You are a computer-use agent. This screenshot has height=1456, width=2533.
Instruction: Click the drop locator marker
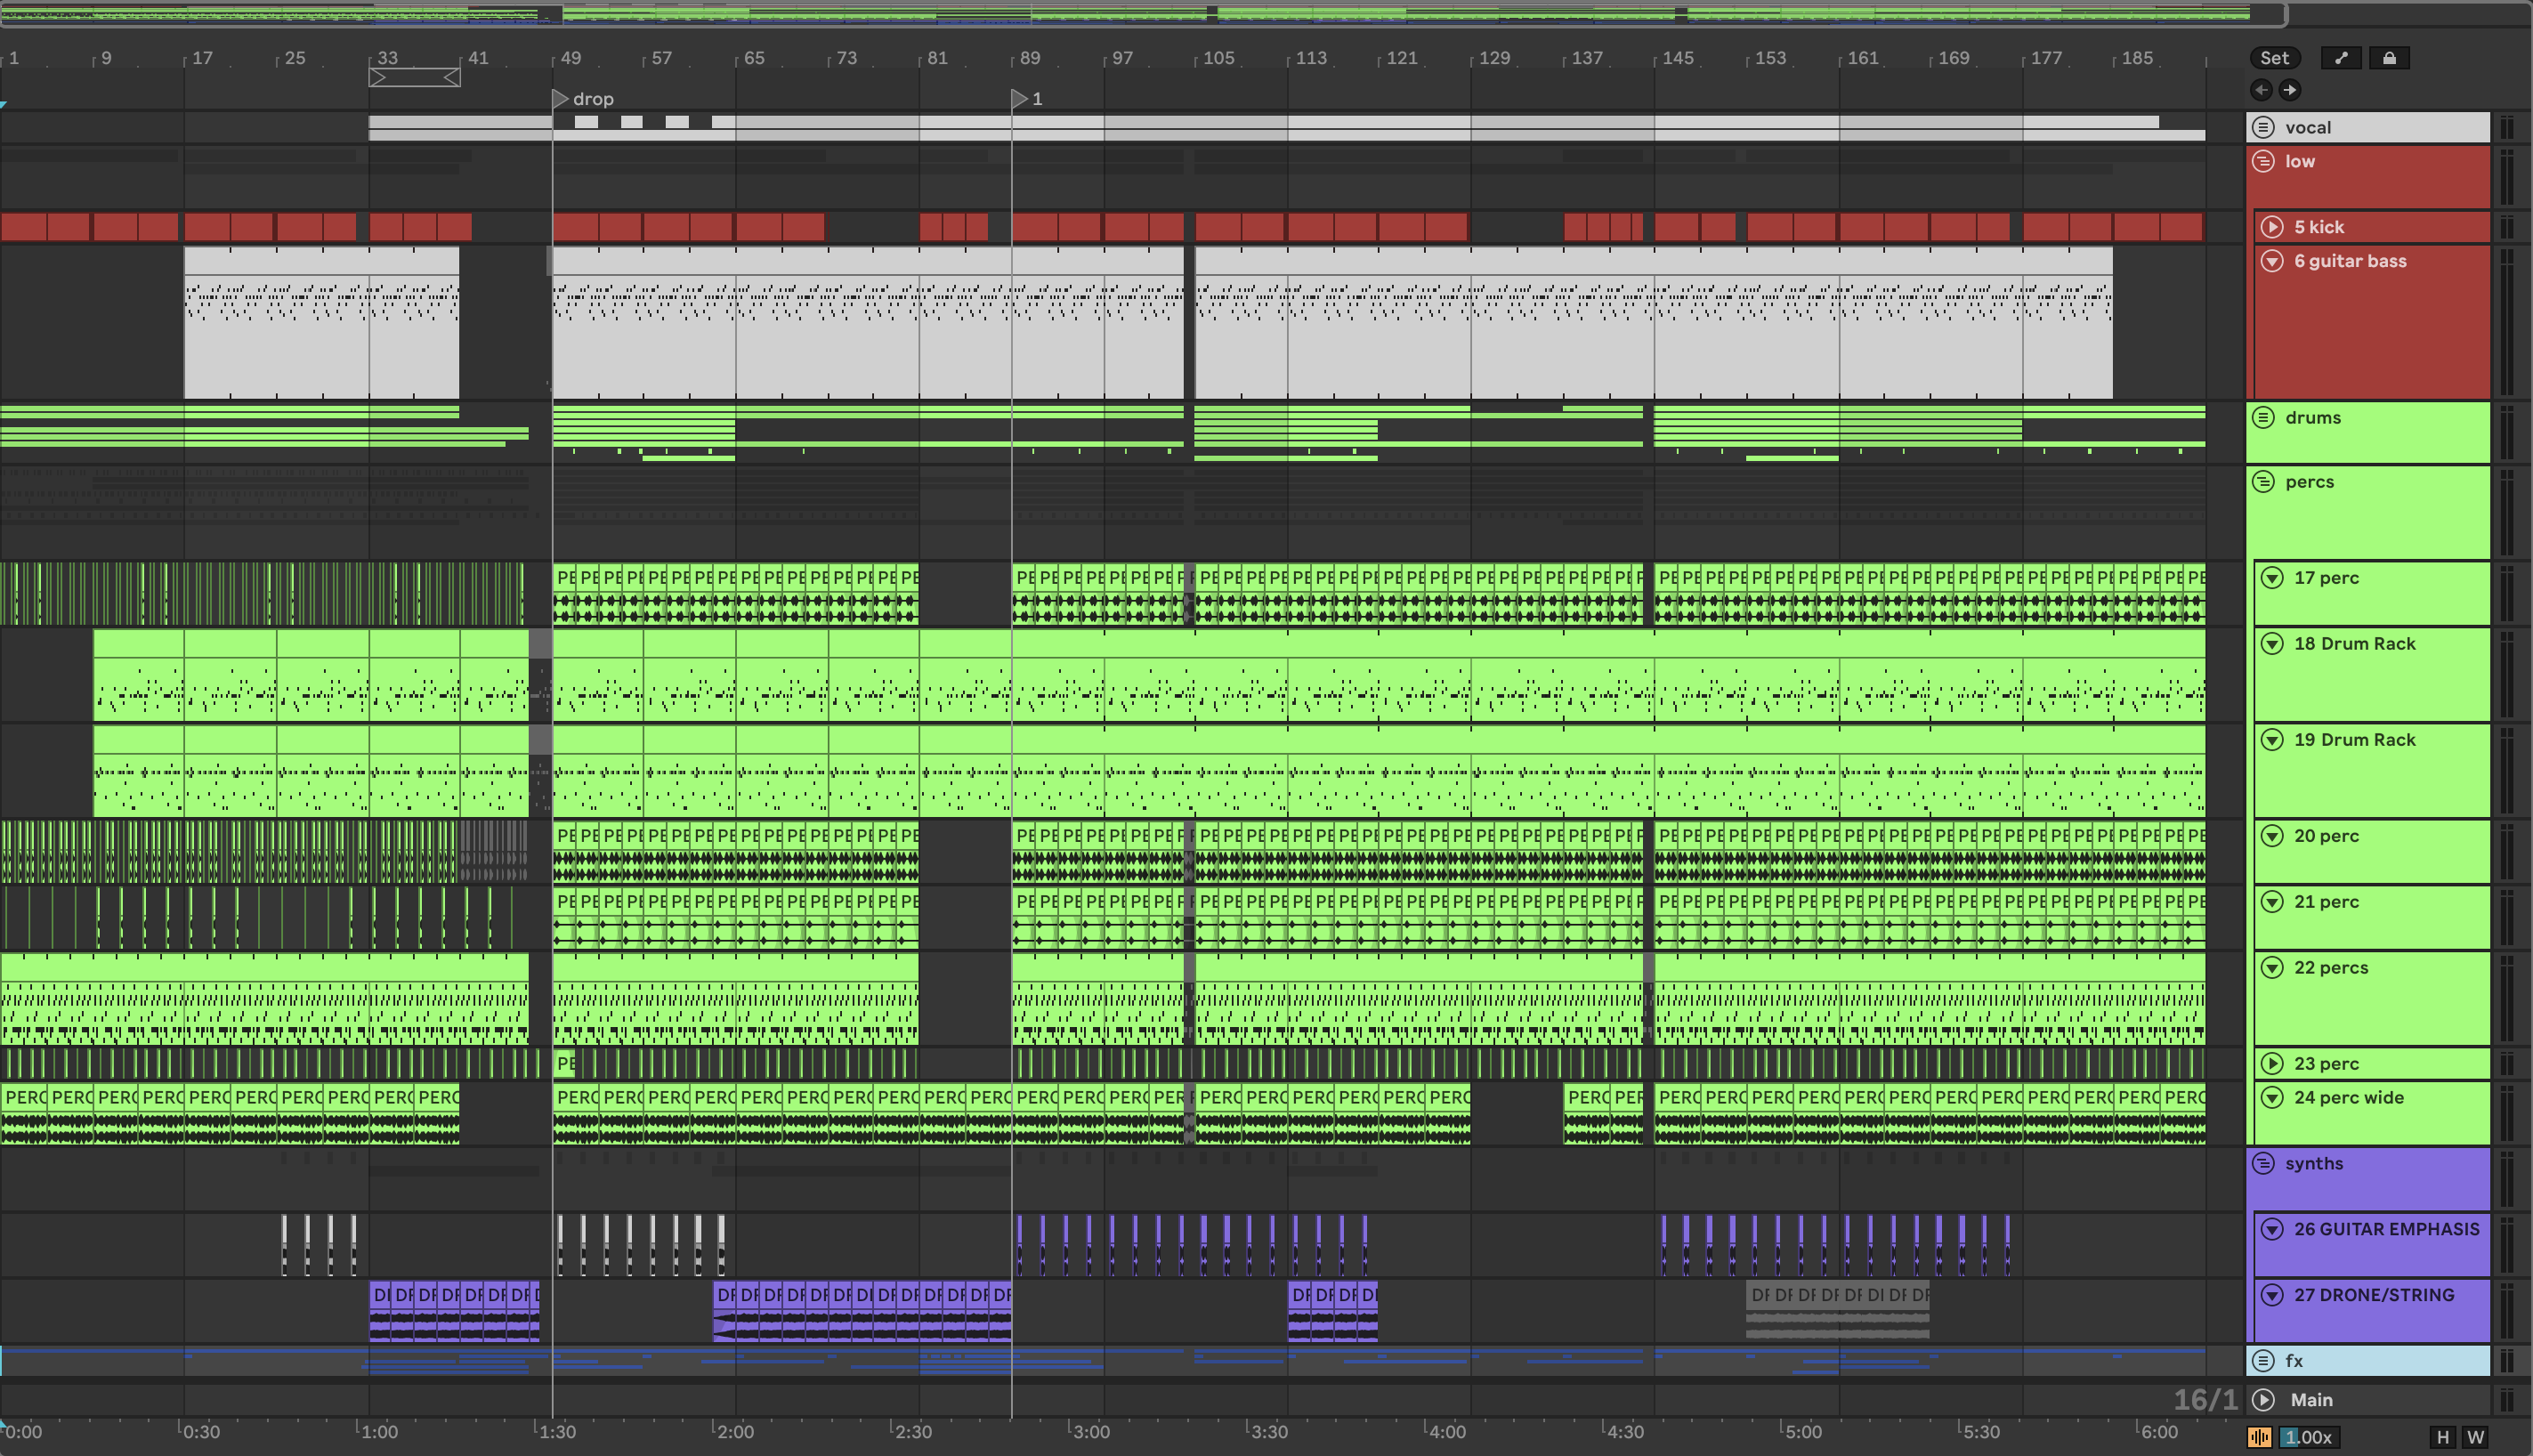click(561, 98)
